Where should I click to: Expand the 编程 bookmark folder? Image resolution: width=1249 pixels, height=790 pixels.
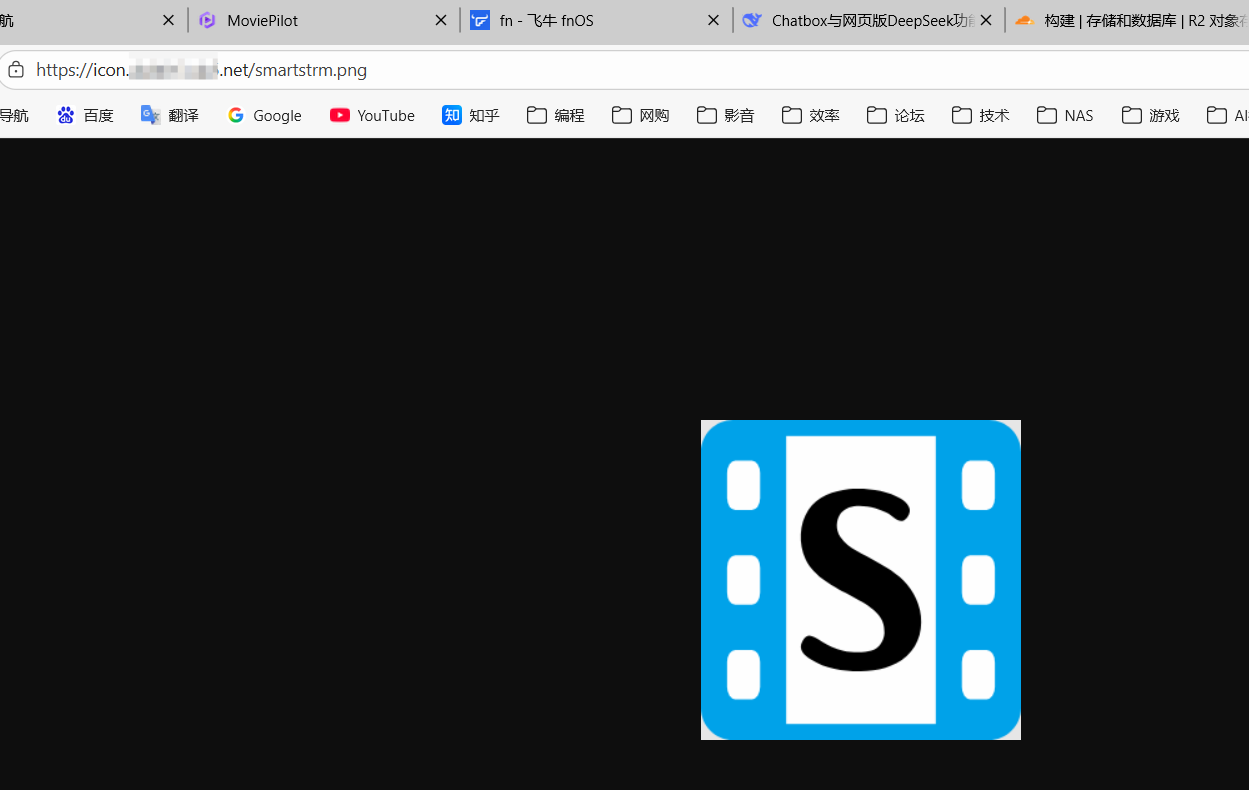[556, 115]
